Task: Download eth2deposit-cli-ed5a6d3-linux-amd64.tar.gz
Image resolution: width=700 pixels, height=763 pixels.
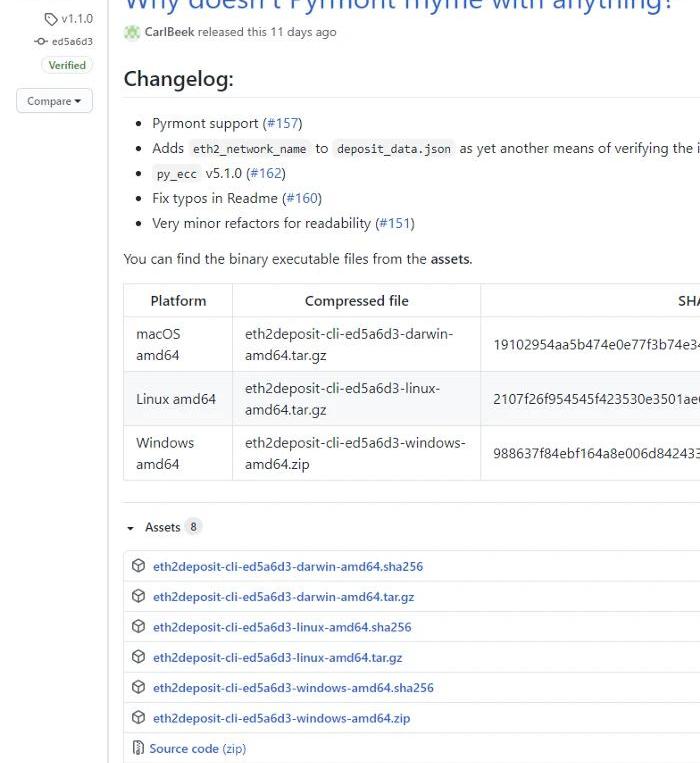Action: (277, 657)
